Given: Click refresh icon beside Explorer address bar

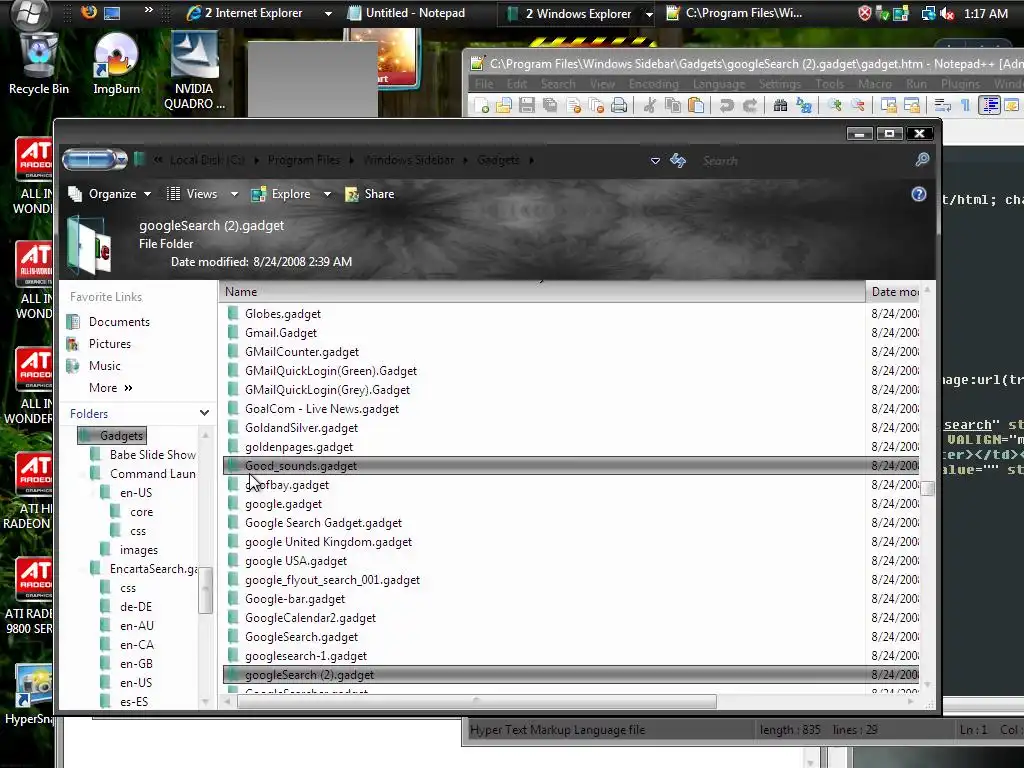Looking at the screenshot, I should pos(678,161).
